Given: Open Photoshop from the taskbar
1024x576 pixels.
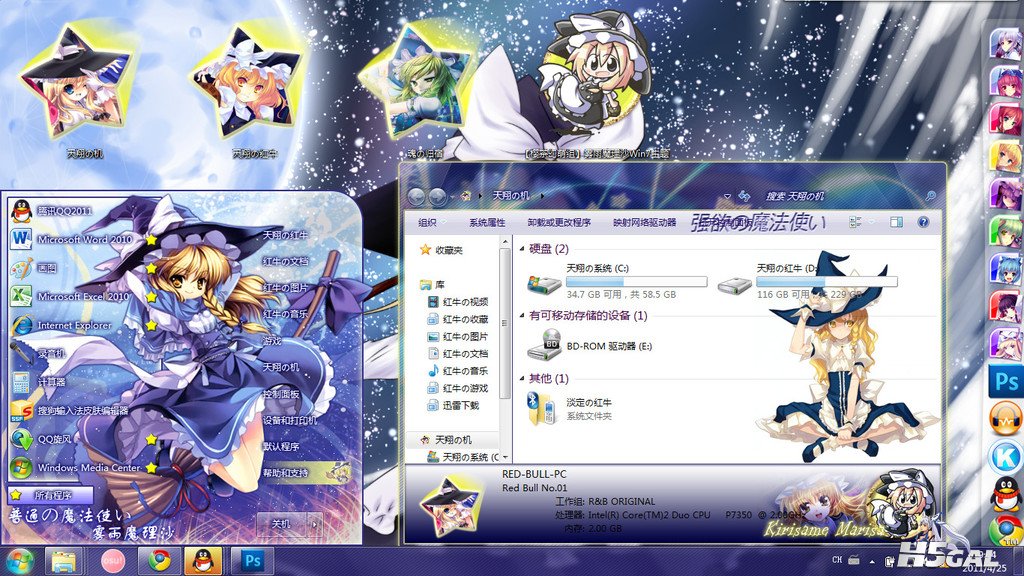Looking at the screenshot, I should (252, 561).
